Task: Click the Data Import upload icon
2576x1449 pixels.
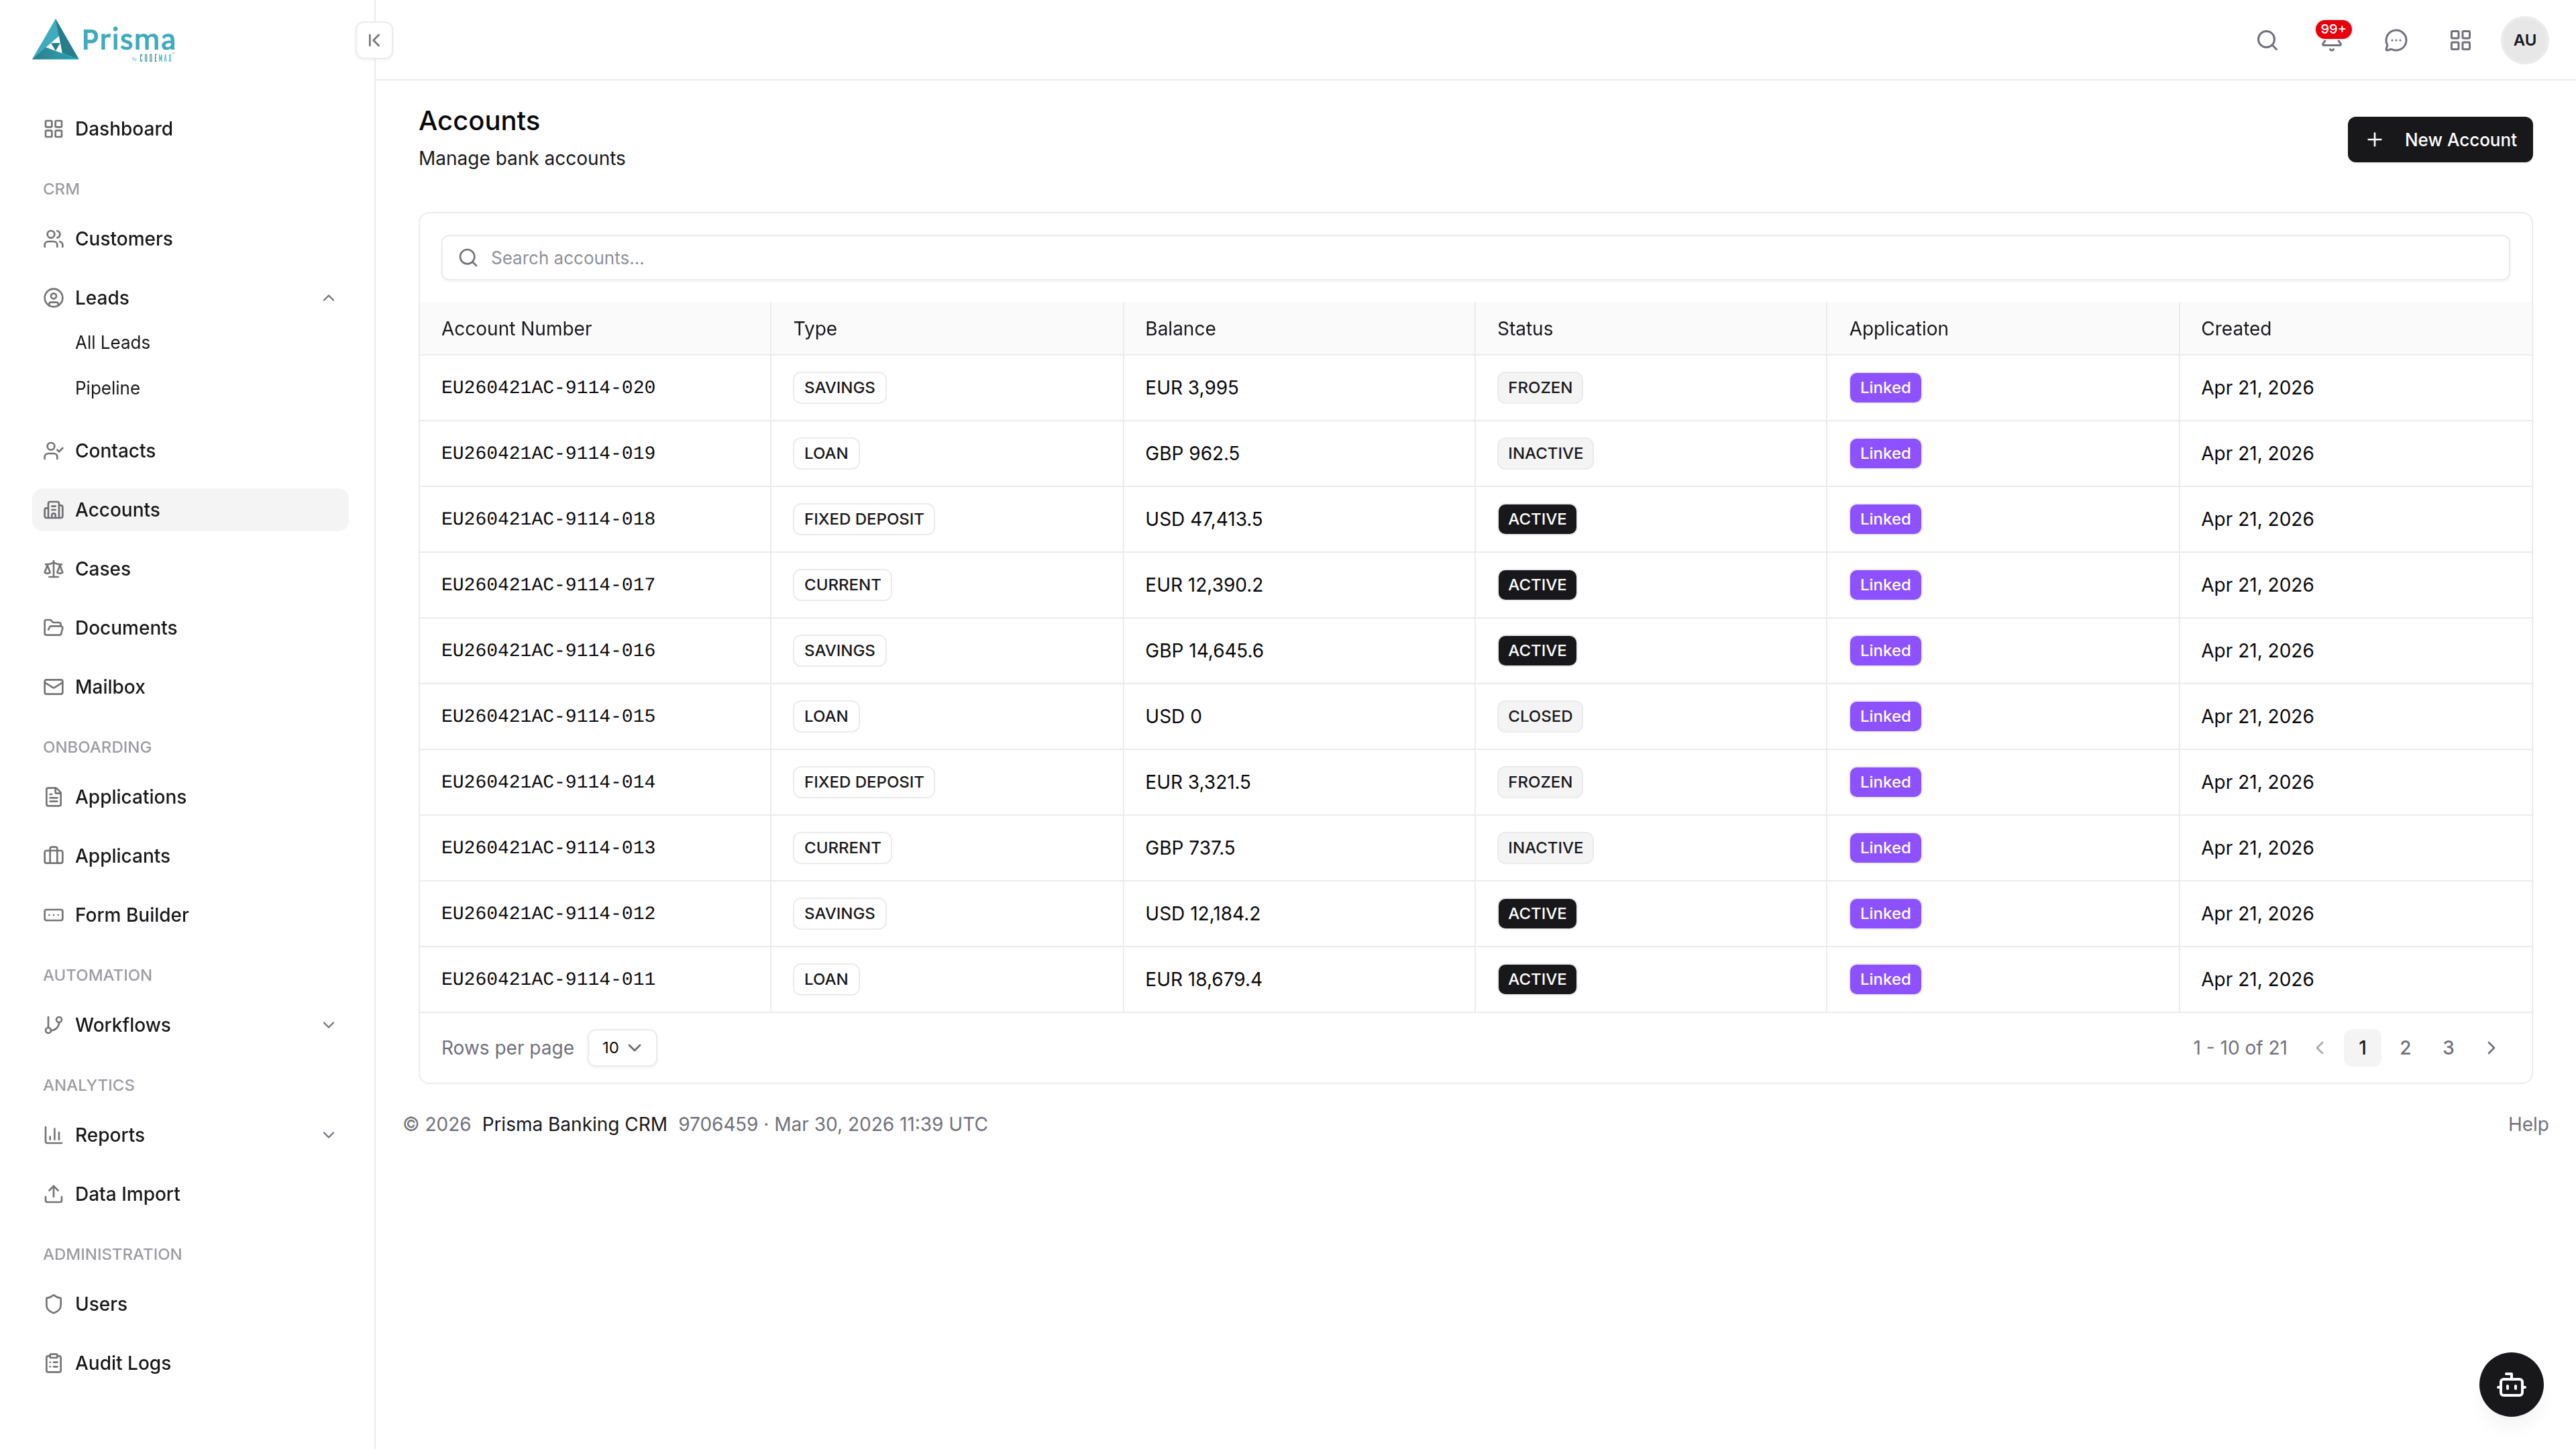Action: (54, 1194)
